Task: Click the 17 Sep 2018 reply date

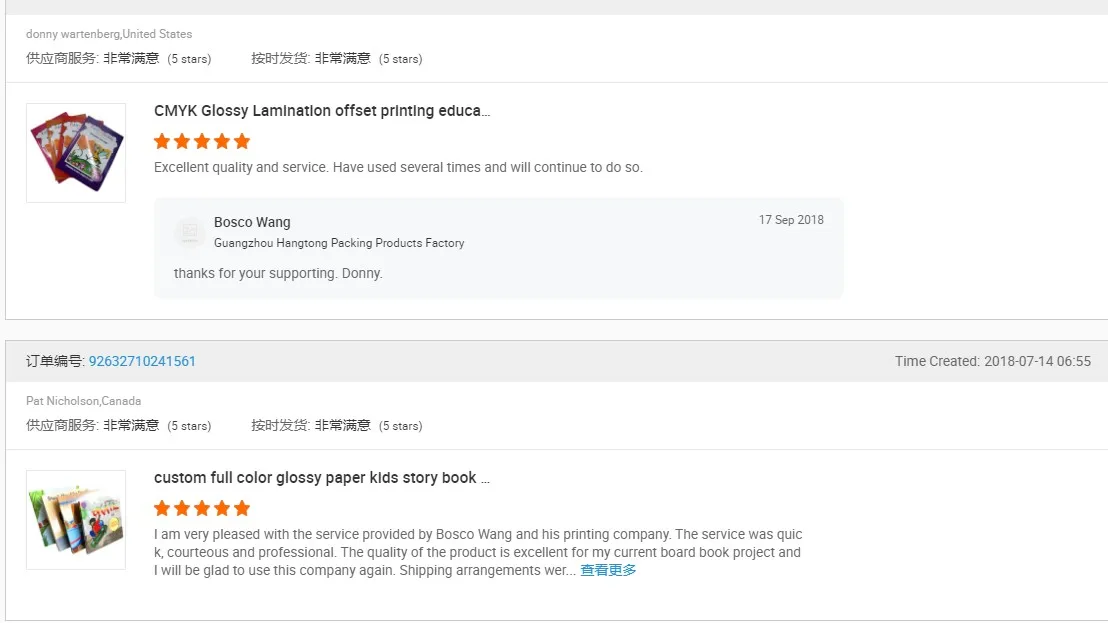Action: (791, 220)
